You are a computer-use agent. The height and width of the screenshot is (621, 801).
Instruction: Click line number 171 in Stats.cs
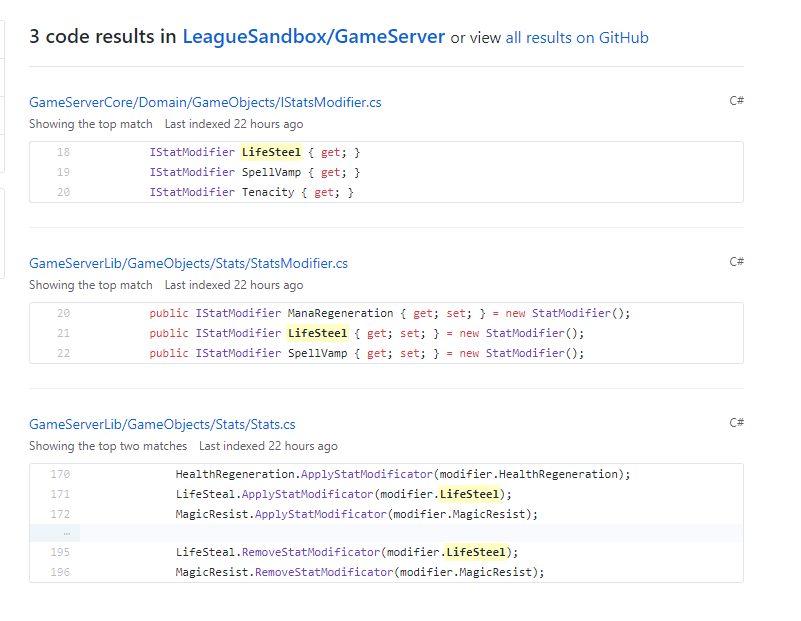coord(60,492)
